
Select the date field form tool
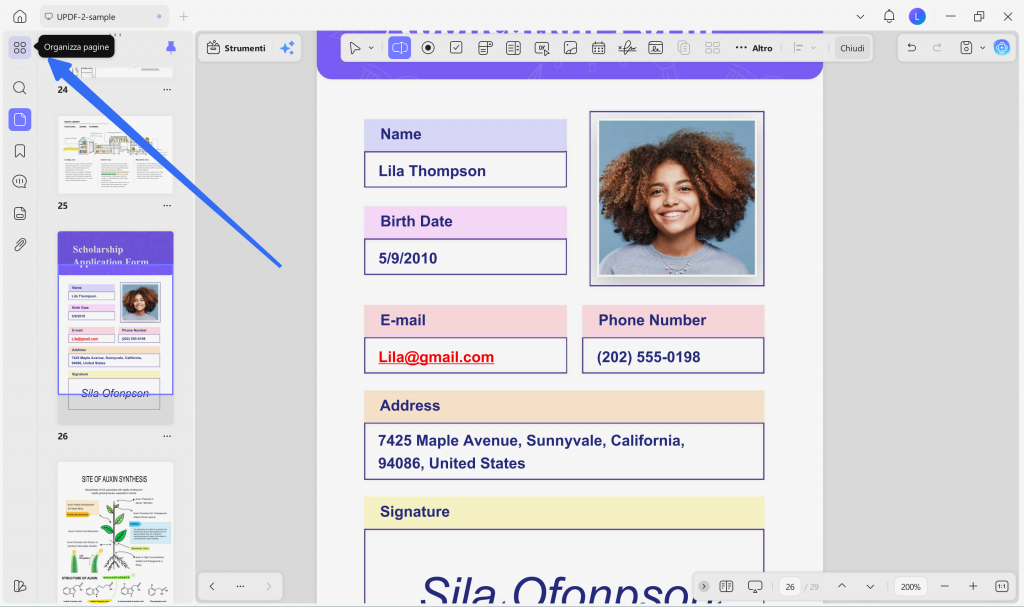coord(598,48)
